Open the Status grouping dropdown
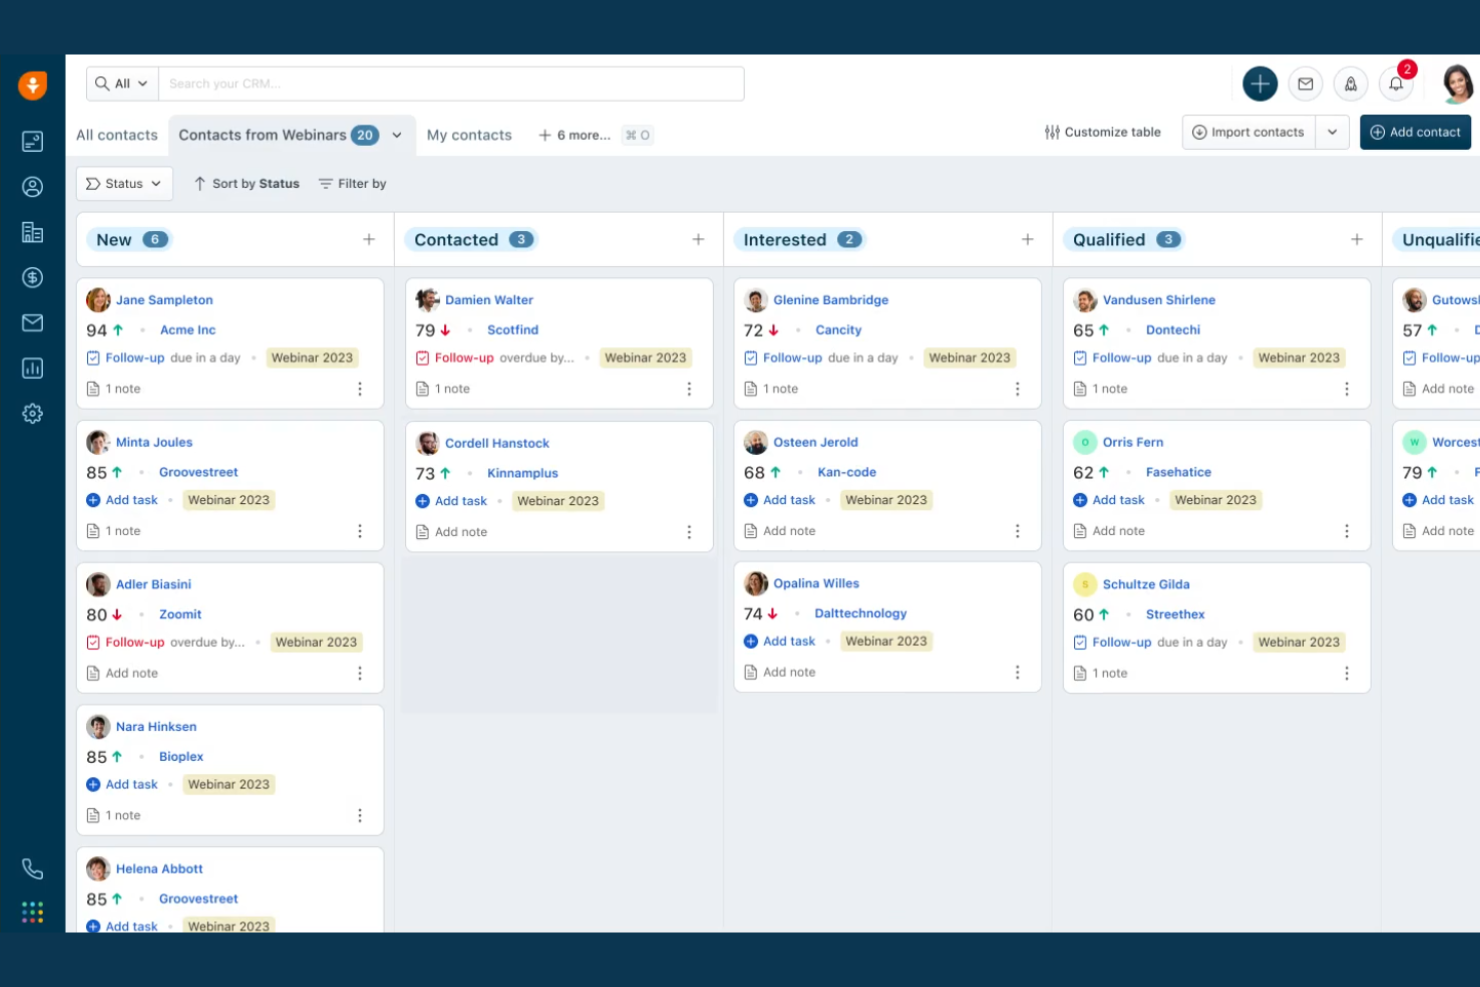1480x987 pixels. click(x=124, y=183)
